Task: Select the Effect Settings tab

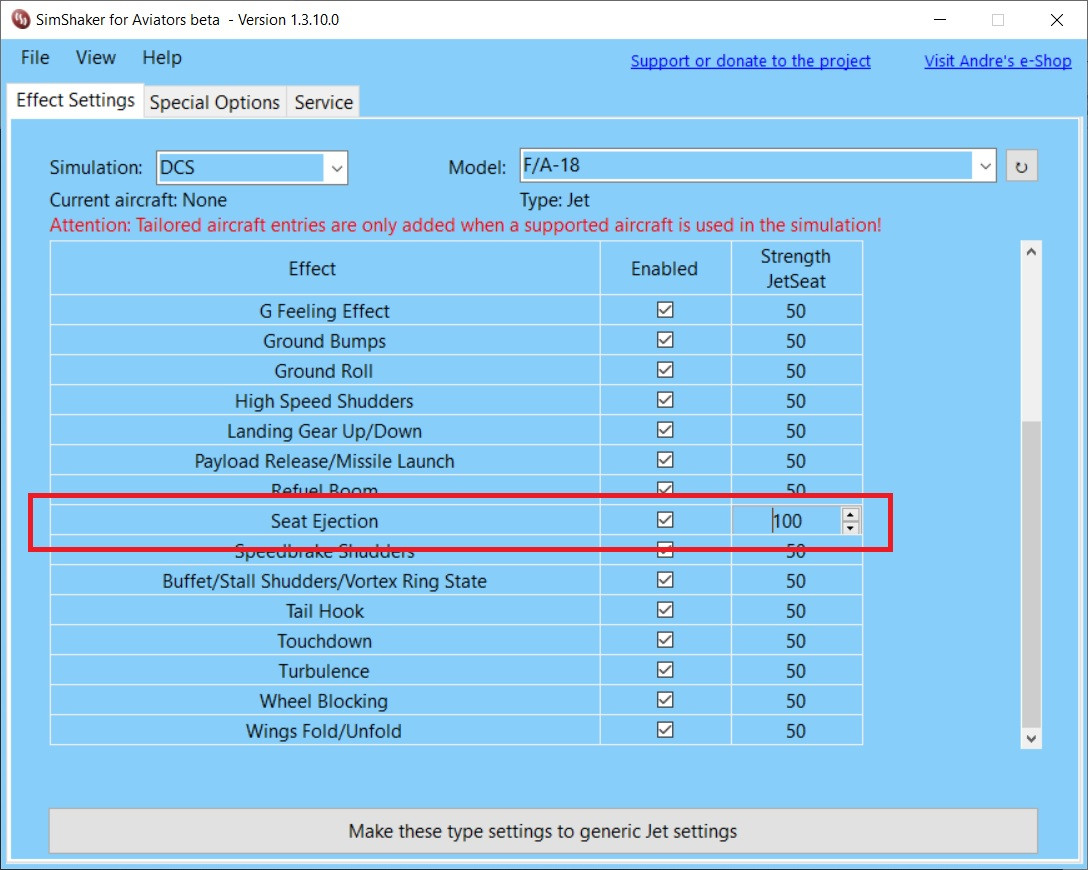Action: click(76, 101)
